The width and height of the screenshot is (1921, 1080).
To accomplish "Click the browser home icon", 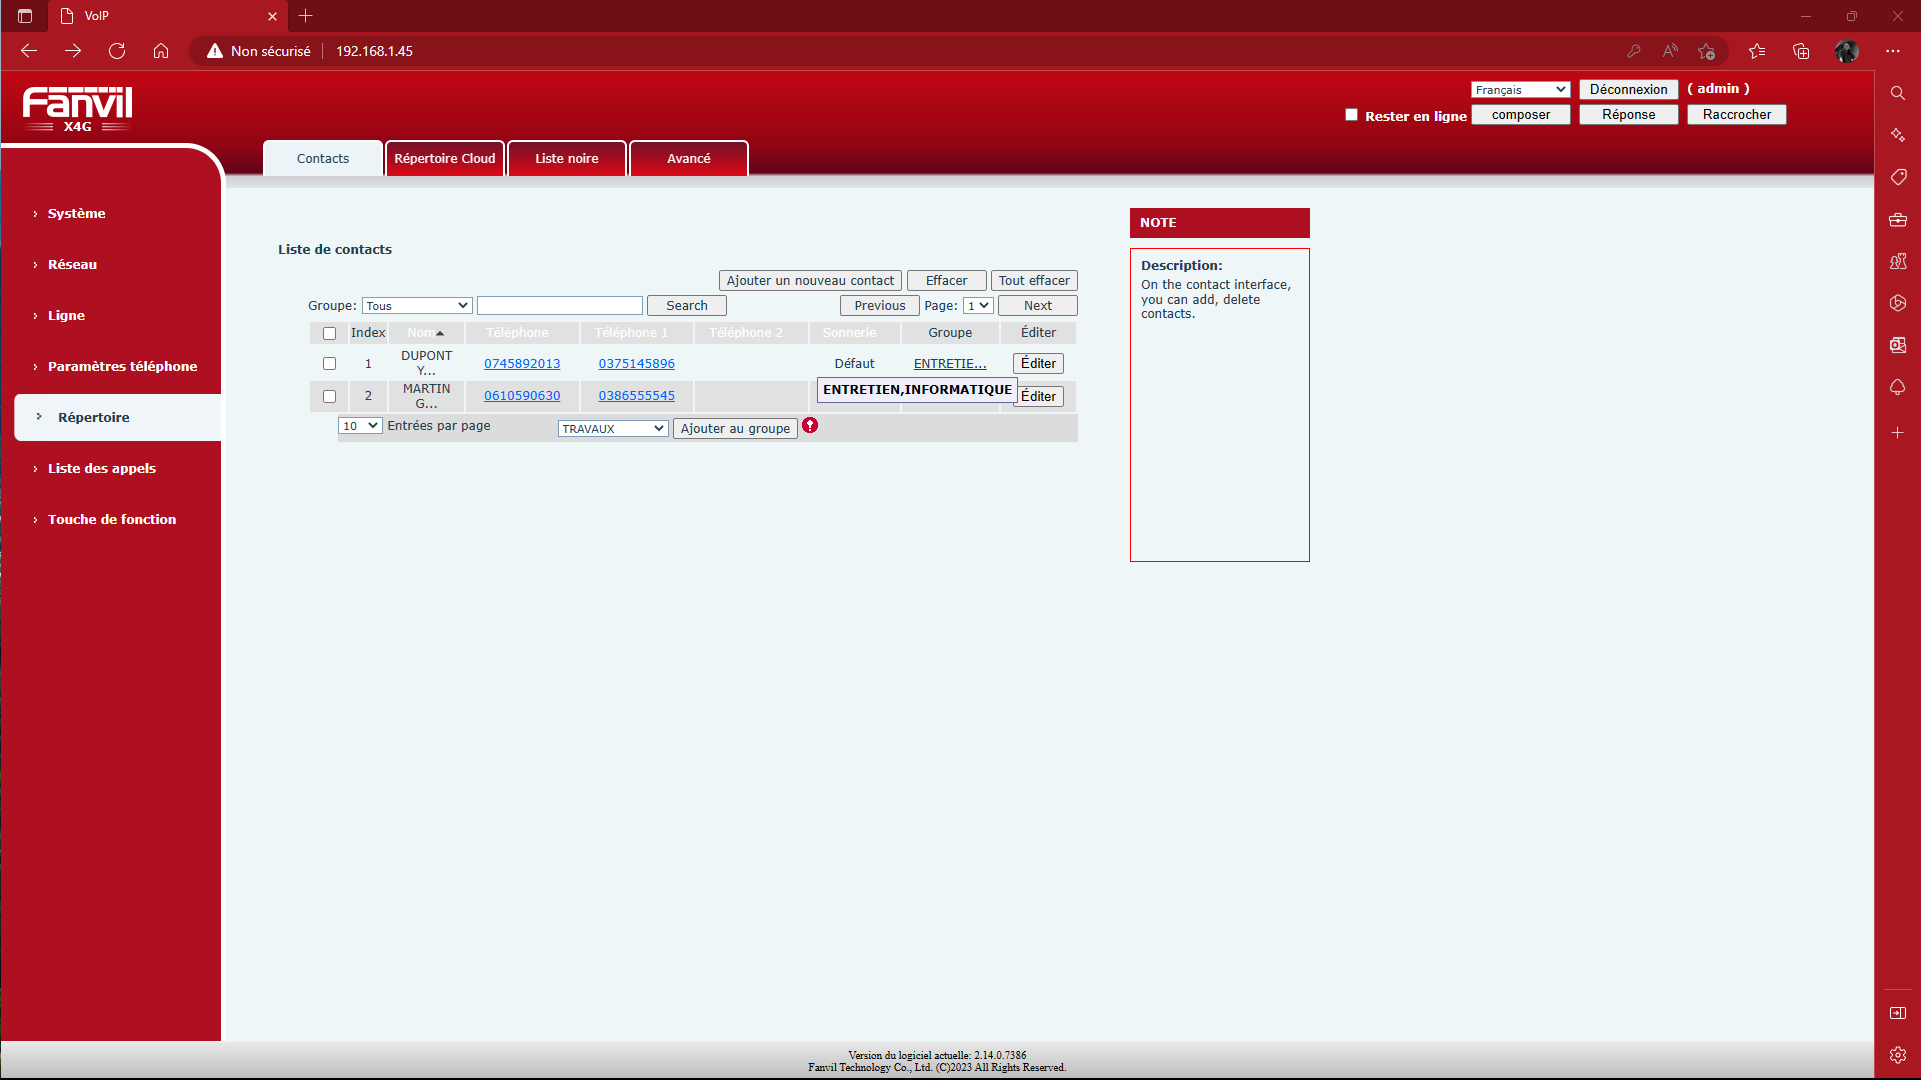I will 161,51.
